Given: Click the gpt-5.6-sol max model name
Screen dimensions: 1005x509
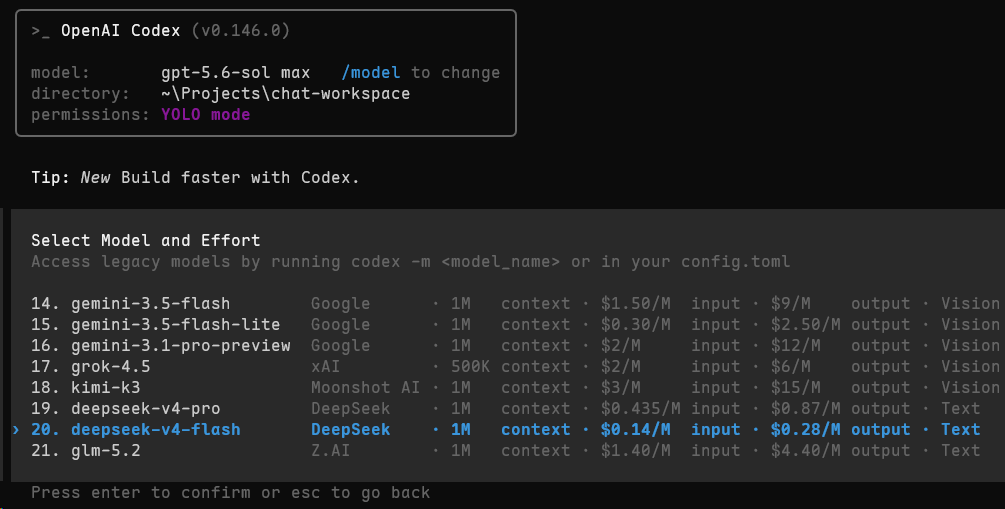Looking at the screenshot, I should [236, 72].
